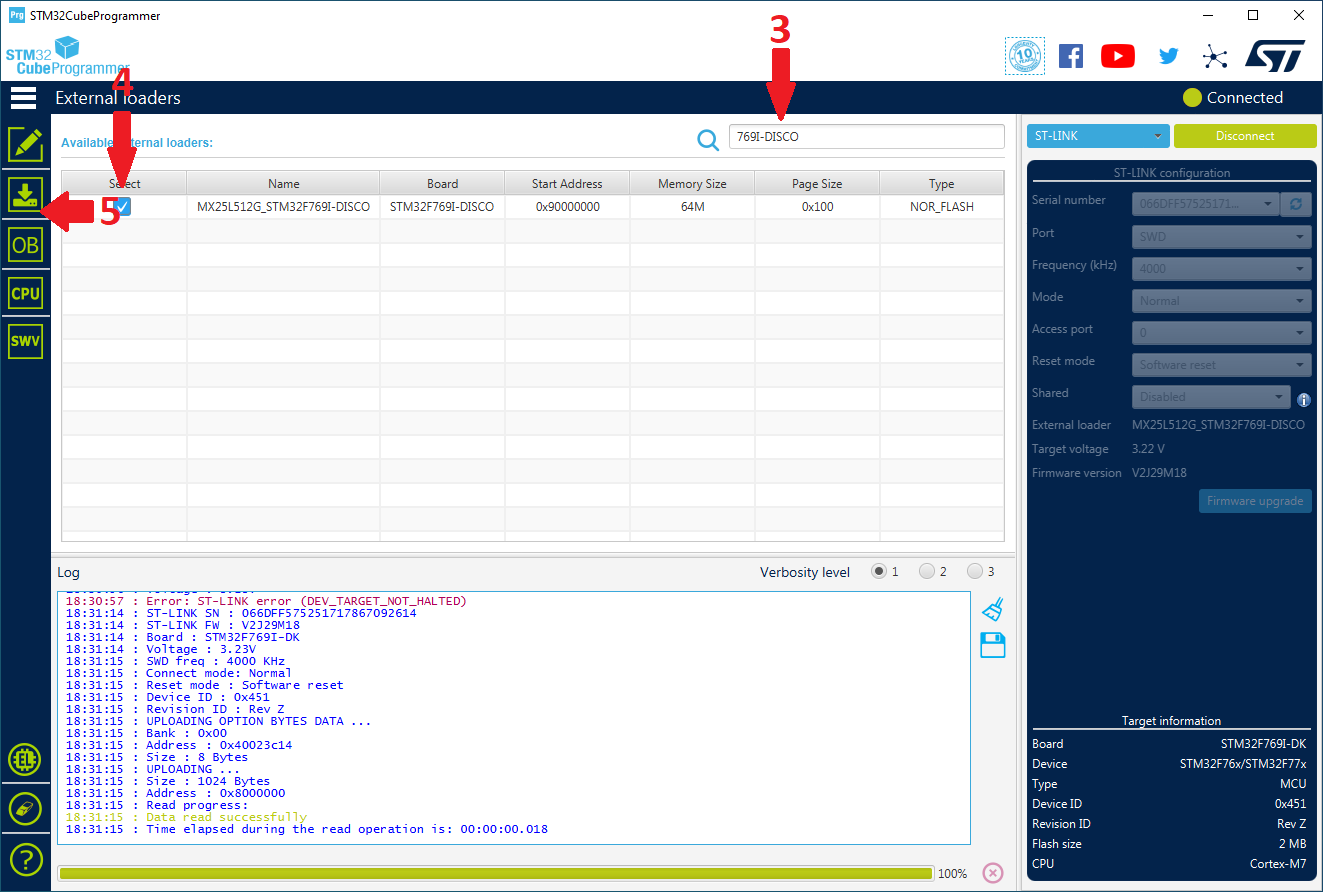1323x892 pixels.
Task: Click the log clear broom icon
Action: 992,609
